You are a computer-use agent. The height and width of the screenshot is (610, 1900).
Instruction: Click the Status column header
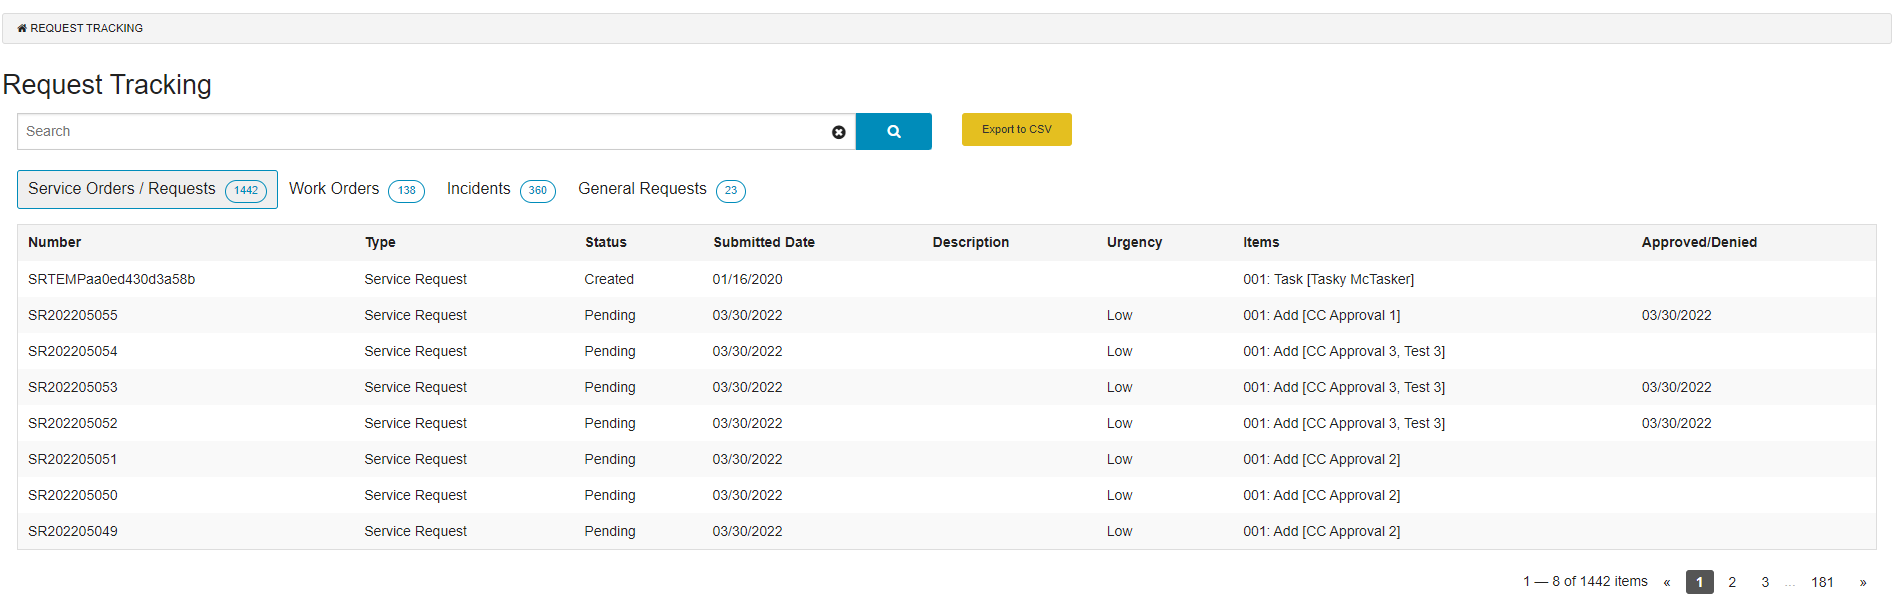(605, 242)
